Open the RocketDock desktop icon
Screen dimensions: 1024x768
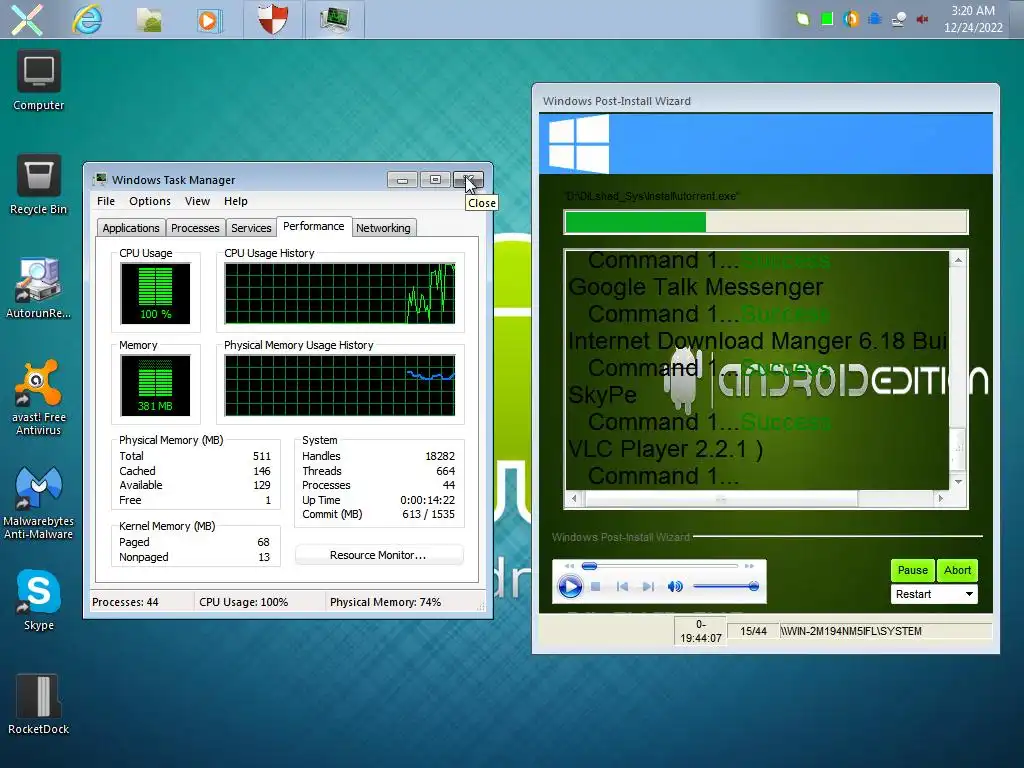39,704
